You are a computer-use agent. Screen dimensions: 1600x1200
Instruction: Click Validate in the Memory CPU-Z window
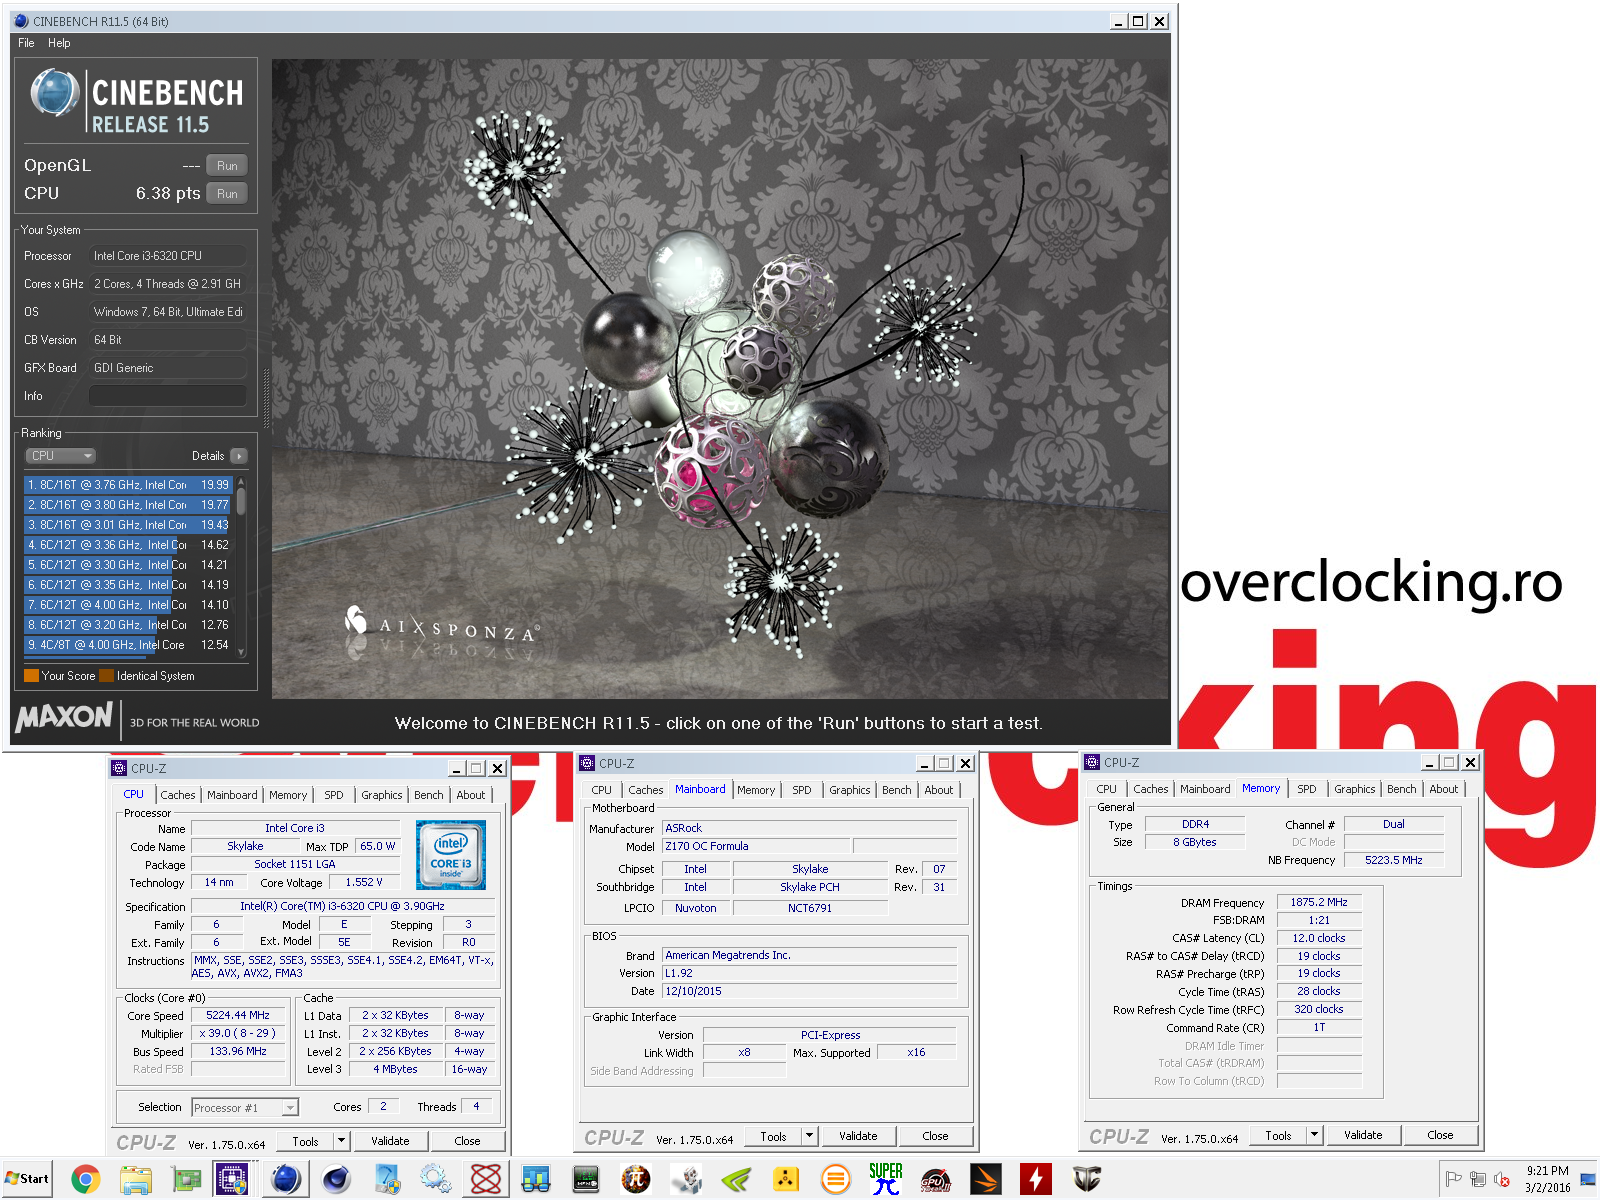(1363, 1135)
